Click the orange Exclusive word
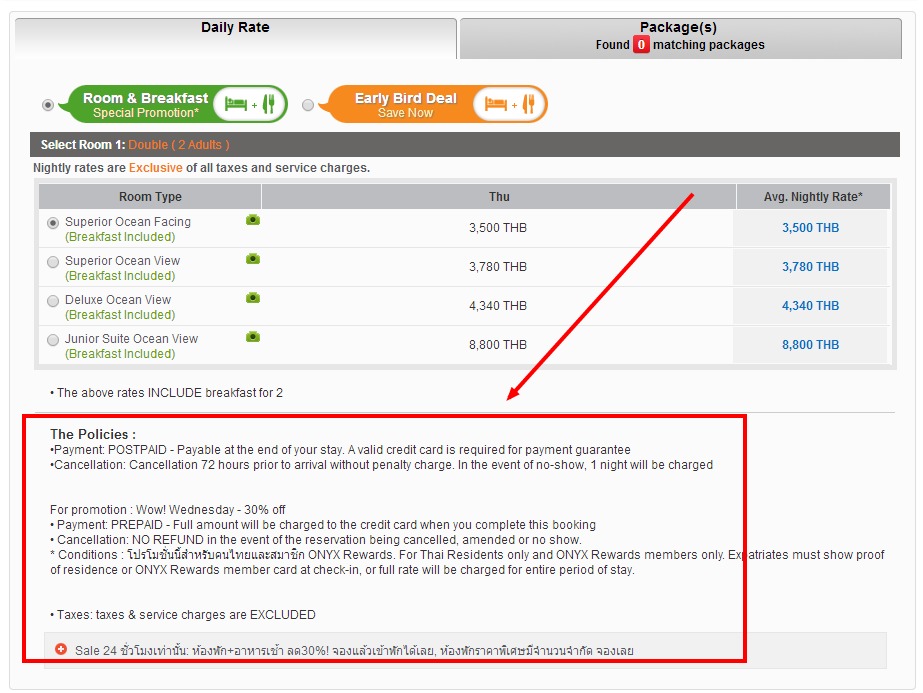The height and width of the screenshot is (693, 923). click(x=155, y=168)
